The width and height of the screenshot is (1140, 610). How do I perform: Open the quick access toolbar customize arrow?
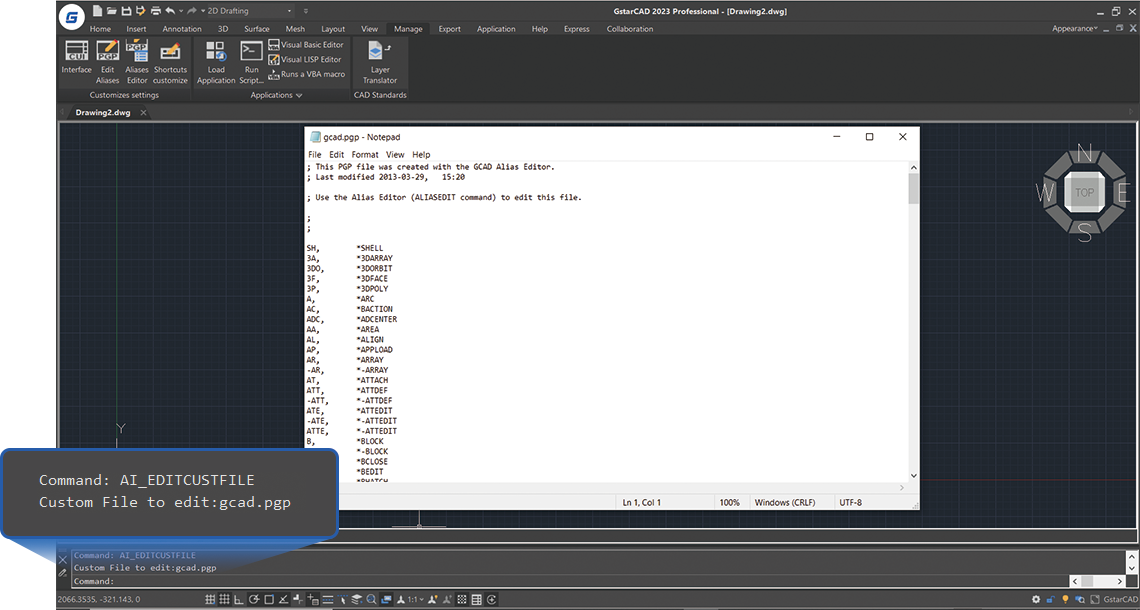coord(305,11)
